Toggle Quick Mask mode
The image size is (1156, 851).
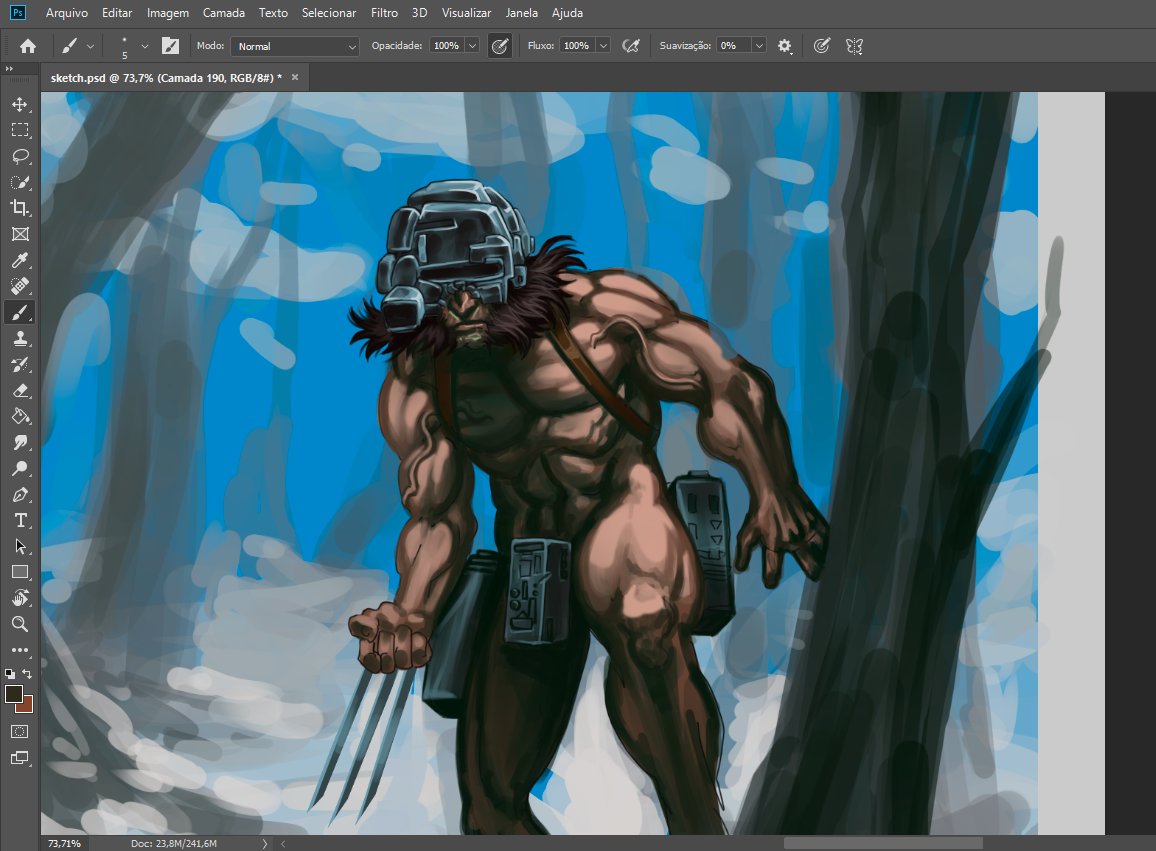[20, 732]
